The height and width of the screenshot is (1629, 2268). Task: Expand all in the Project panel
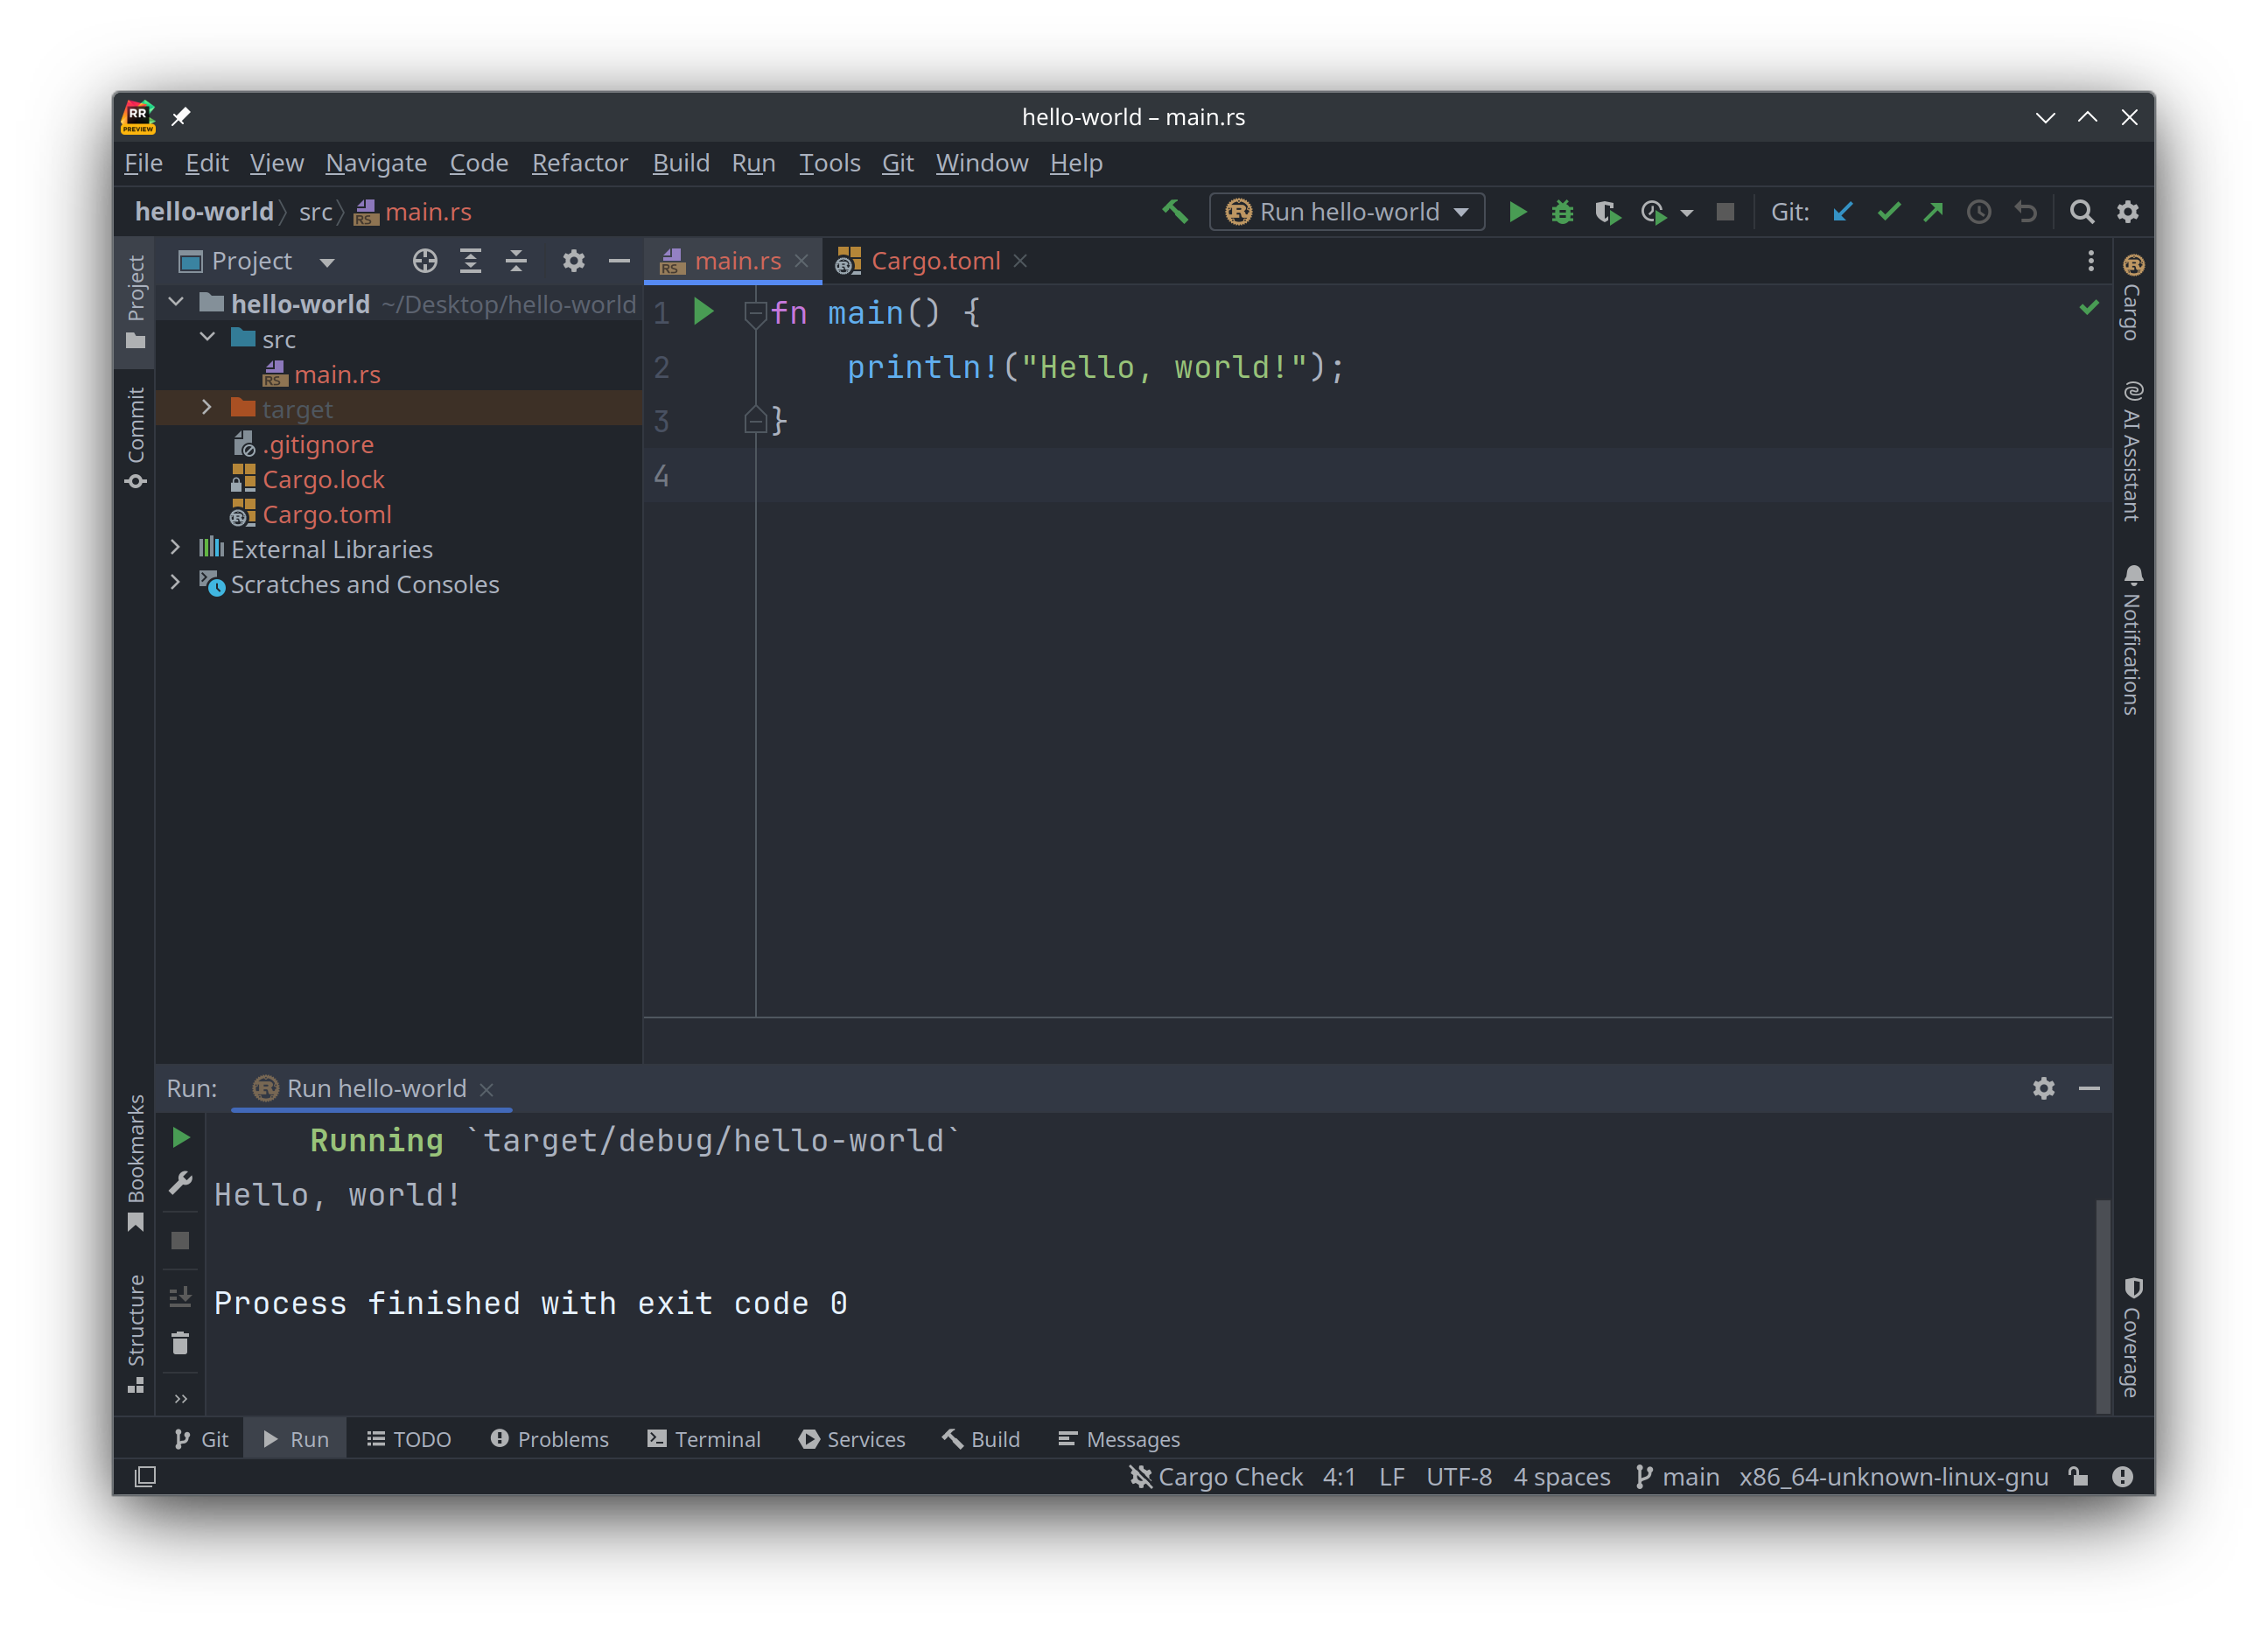tap(470, 261)
